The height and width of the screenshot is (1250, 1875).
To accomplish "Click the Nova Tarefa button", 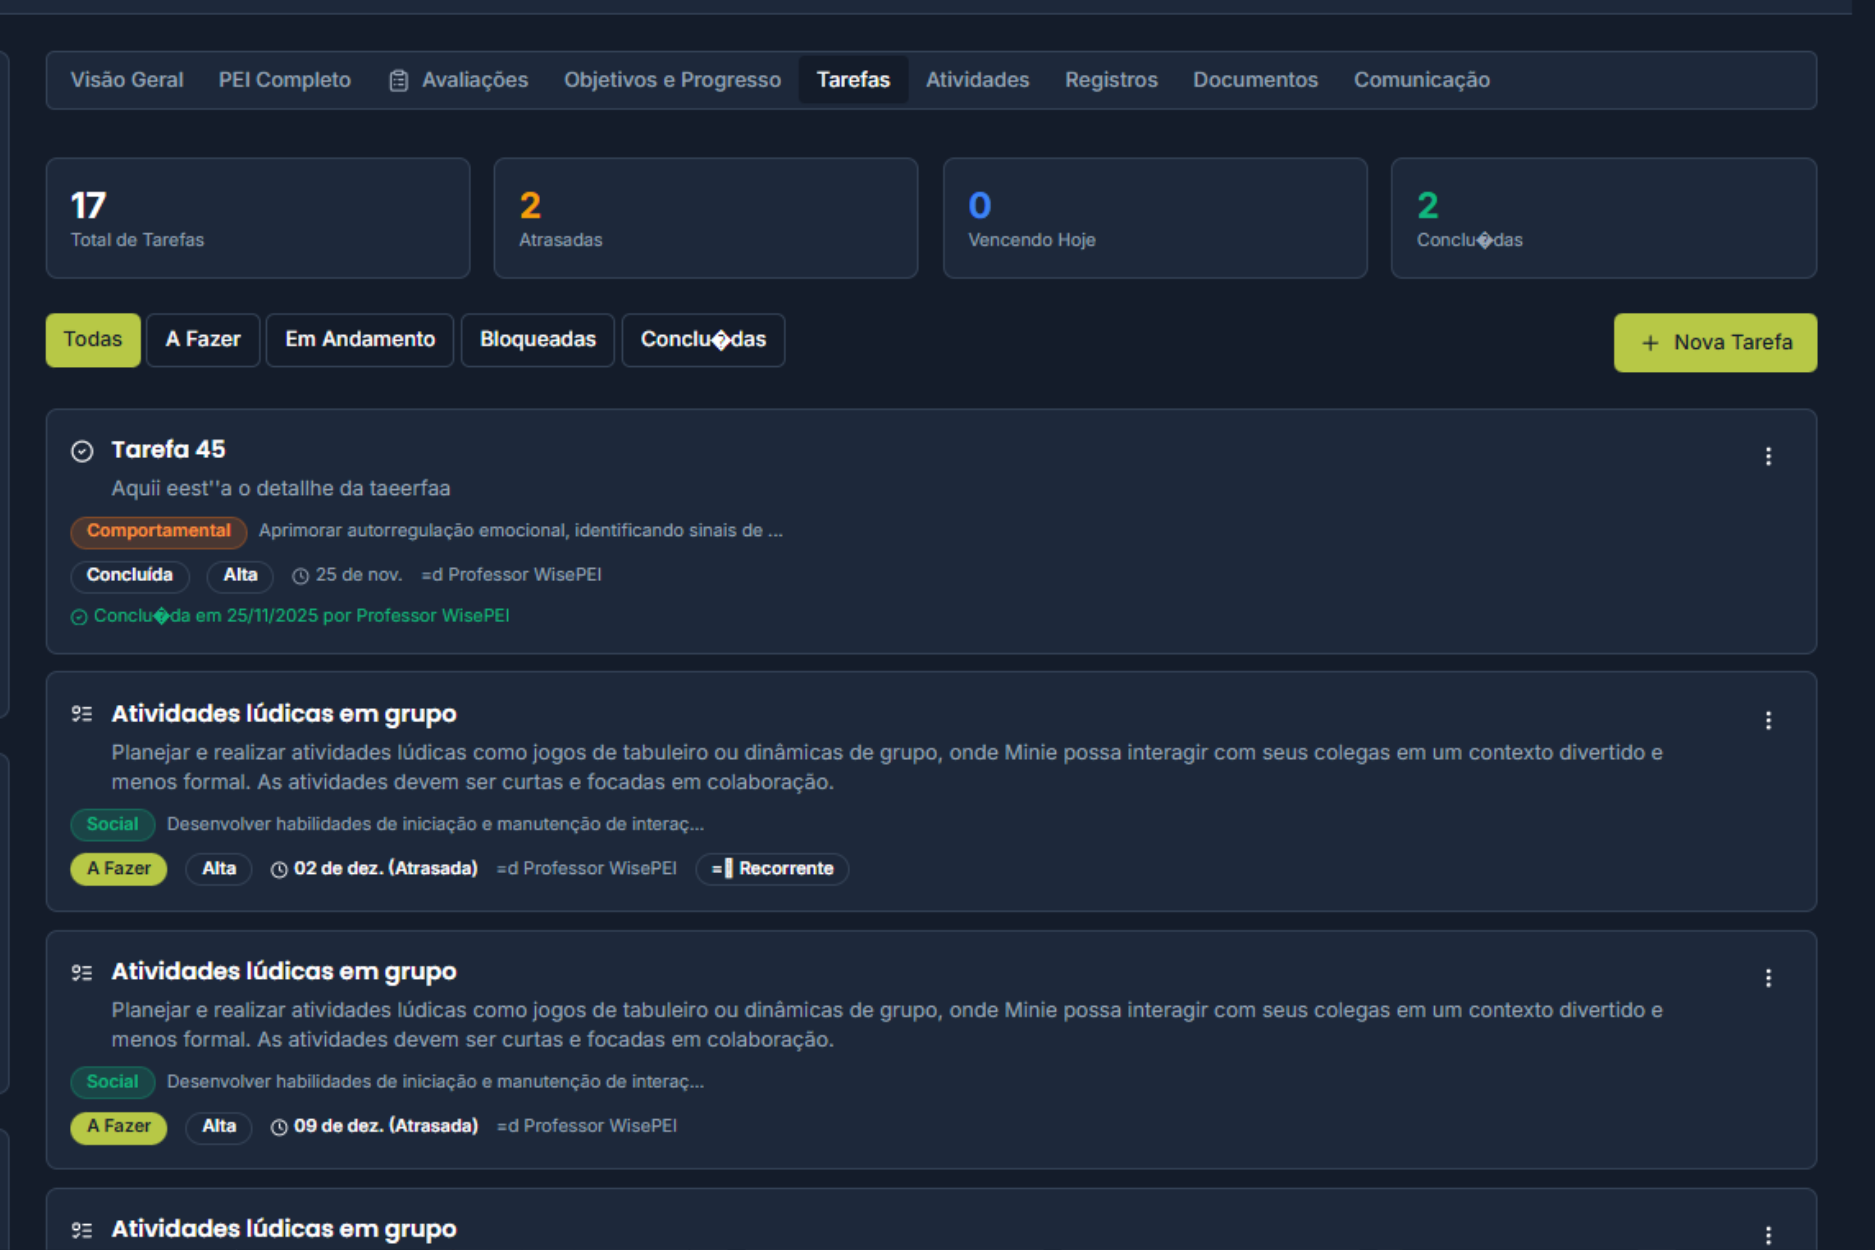I will [1715, 343].
